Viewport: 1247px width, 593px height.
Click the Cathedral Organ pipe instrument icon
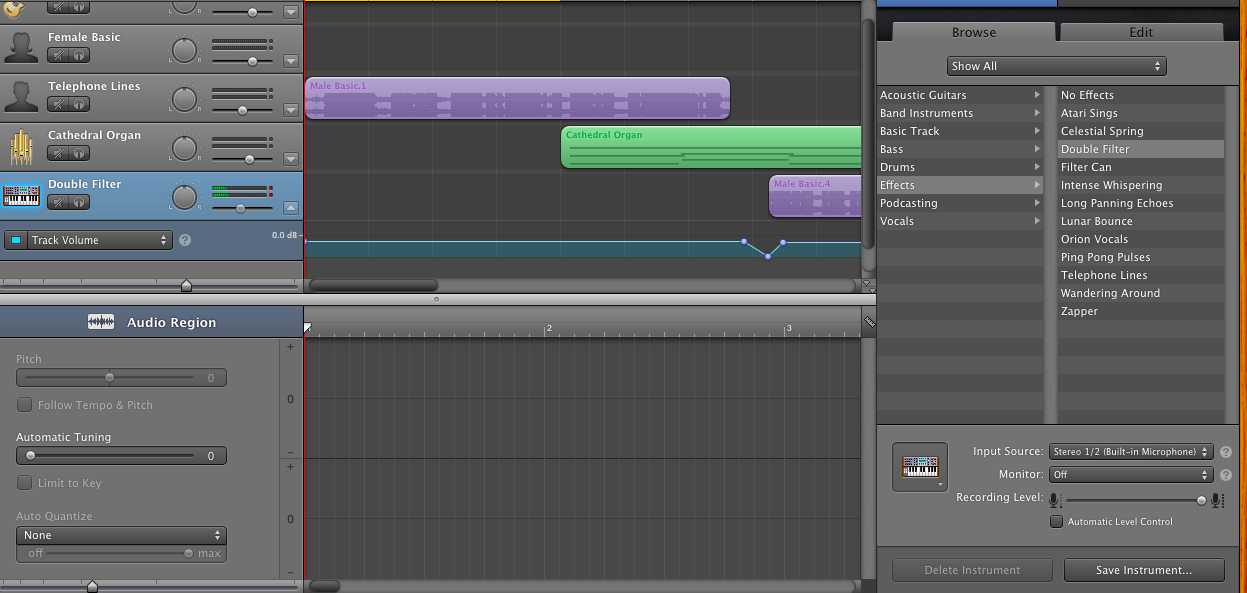pos(22,147)
